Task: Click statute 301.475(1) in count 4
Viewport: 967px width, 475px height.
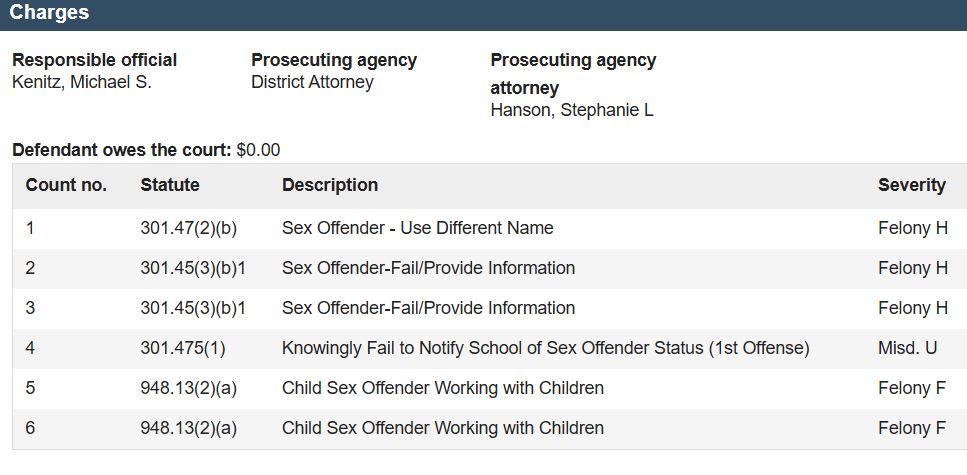Action: pos(183,349)
